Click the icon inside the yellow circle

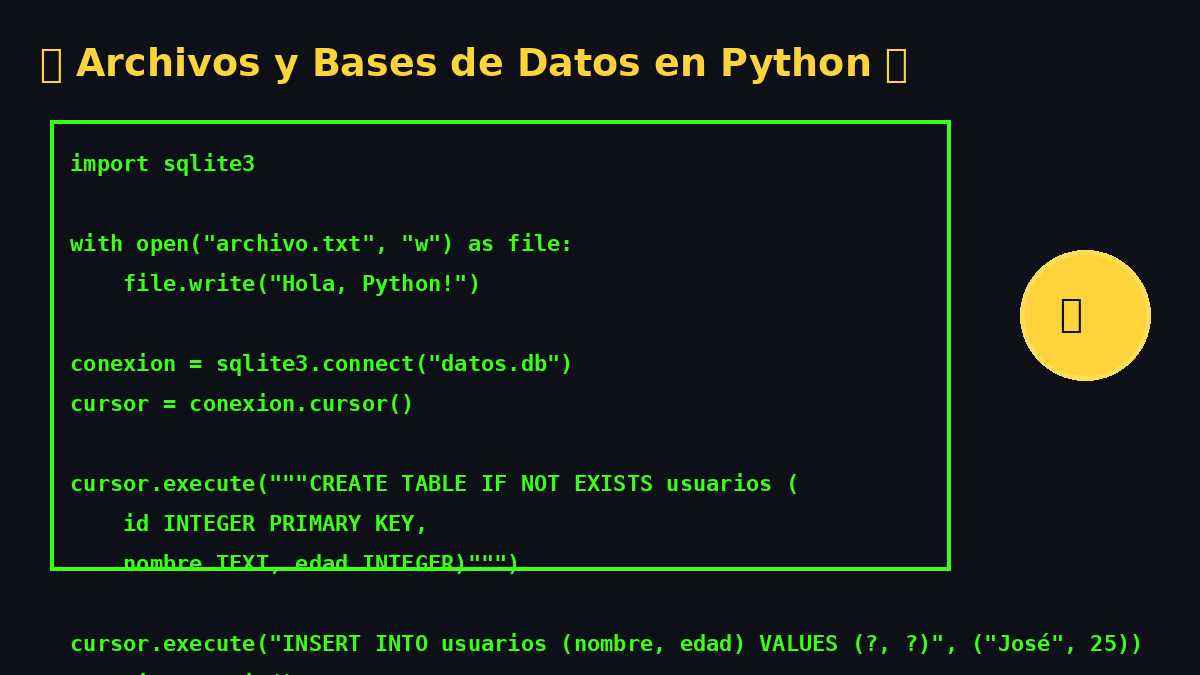pyautogui.click(x=1071, y=315)
